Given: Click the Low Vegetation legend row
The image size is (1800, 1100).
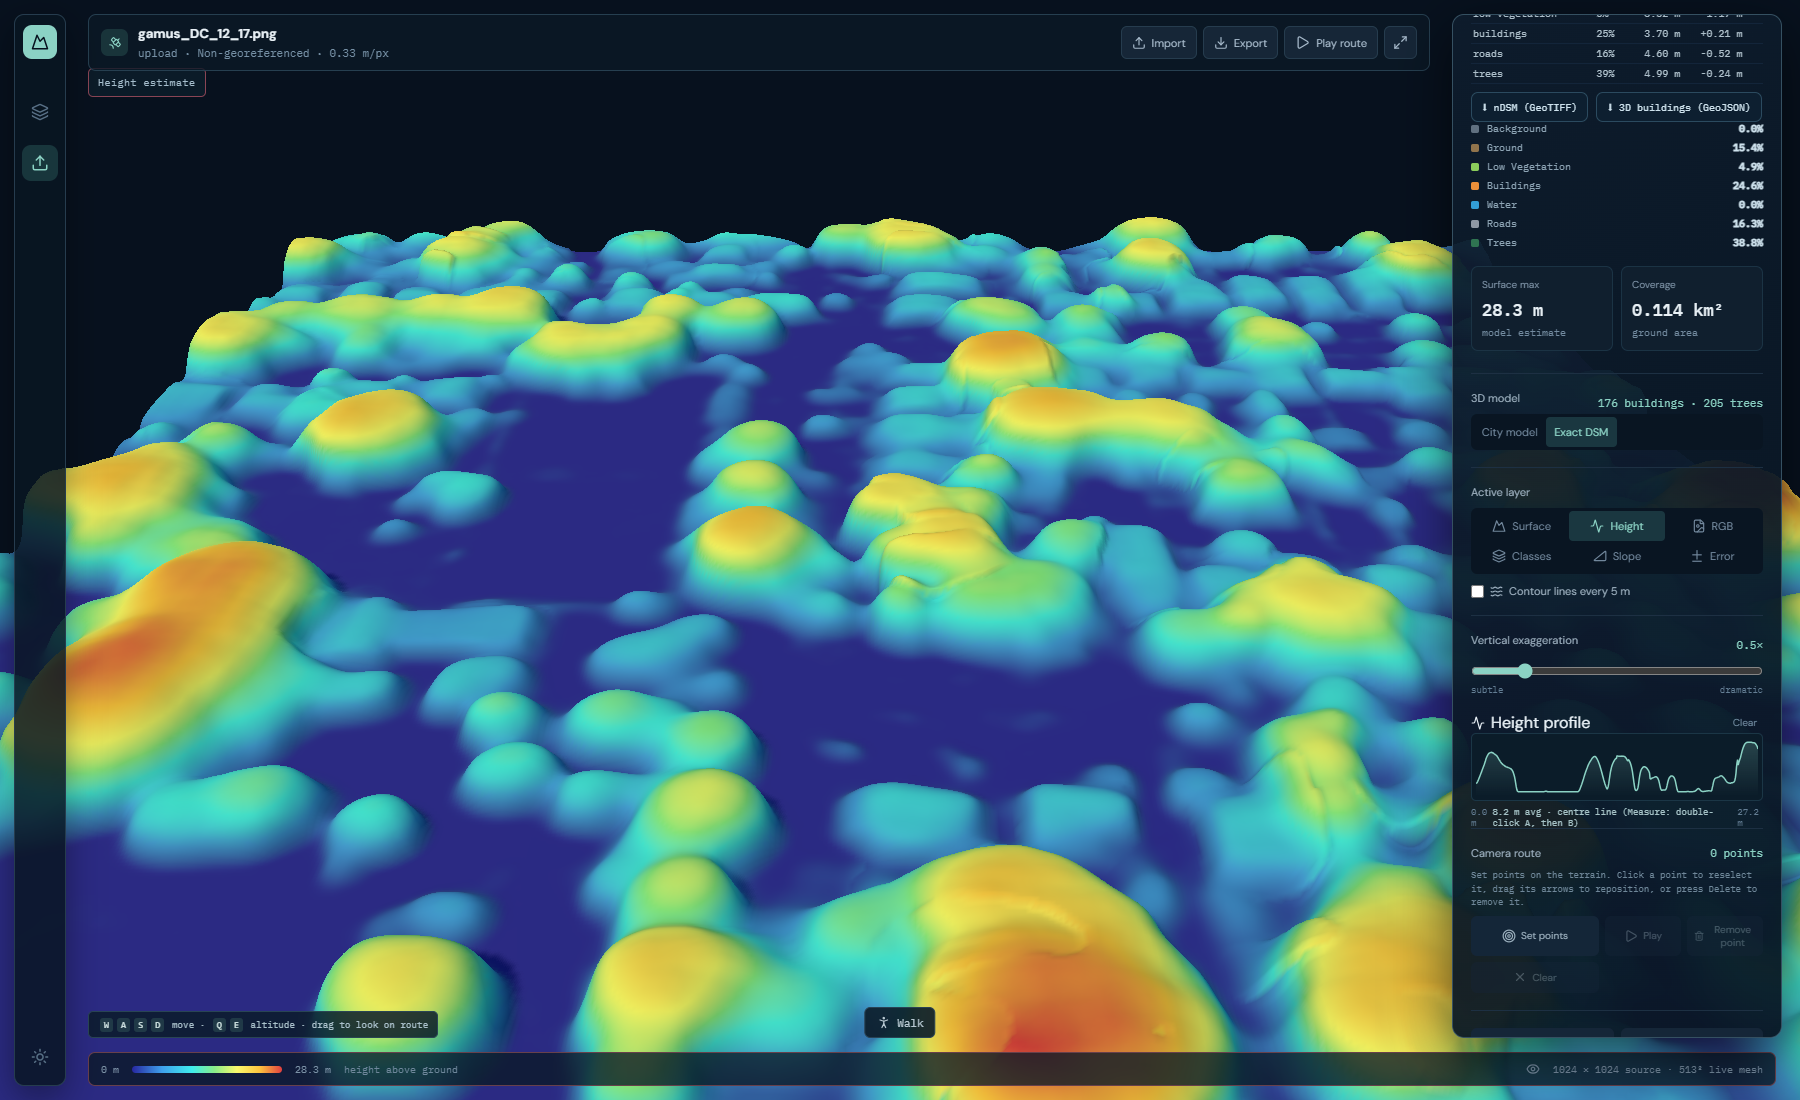Looking at the screenshot, I should pos(1617,167).
